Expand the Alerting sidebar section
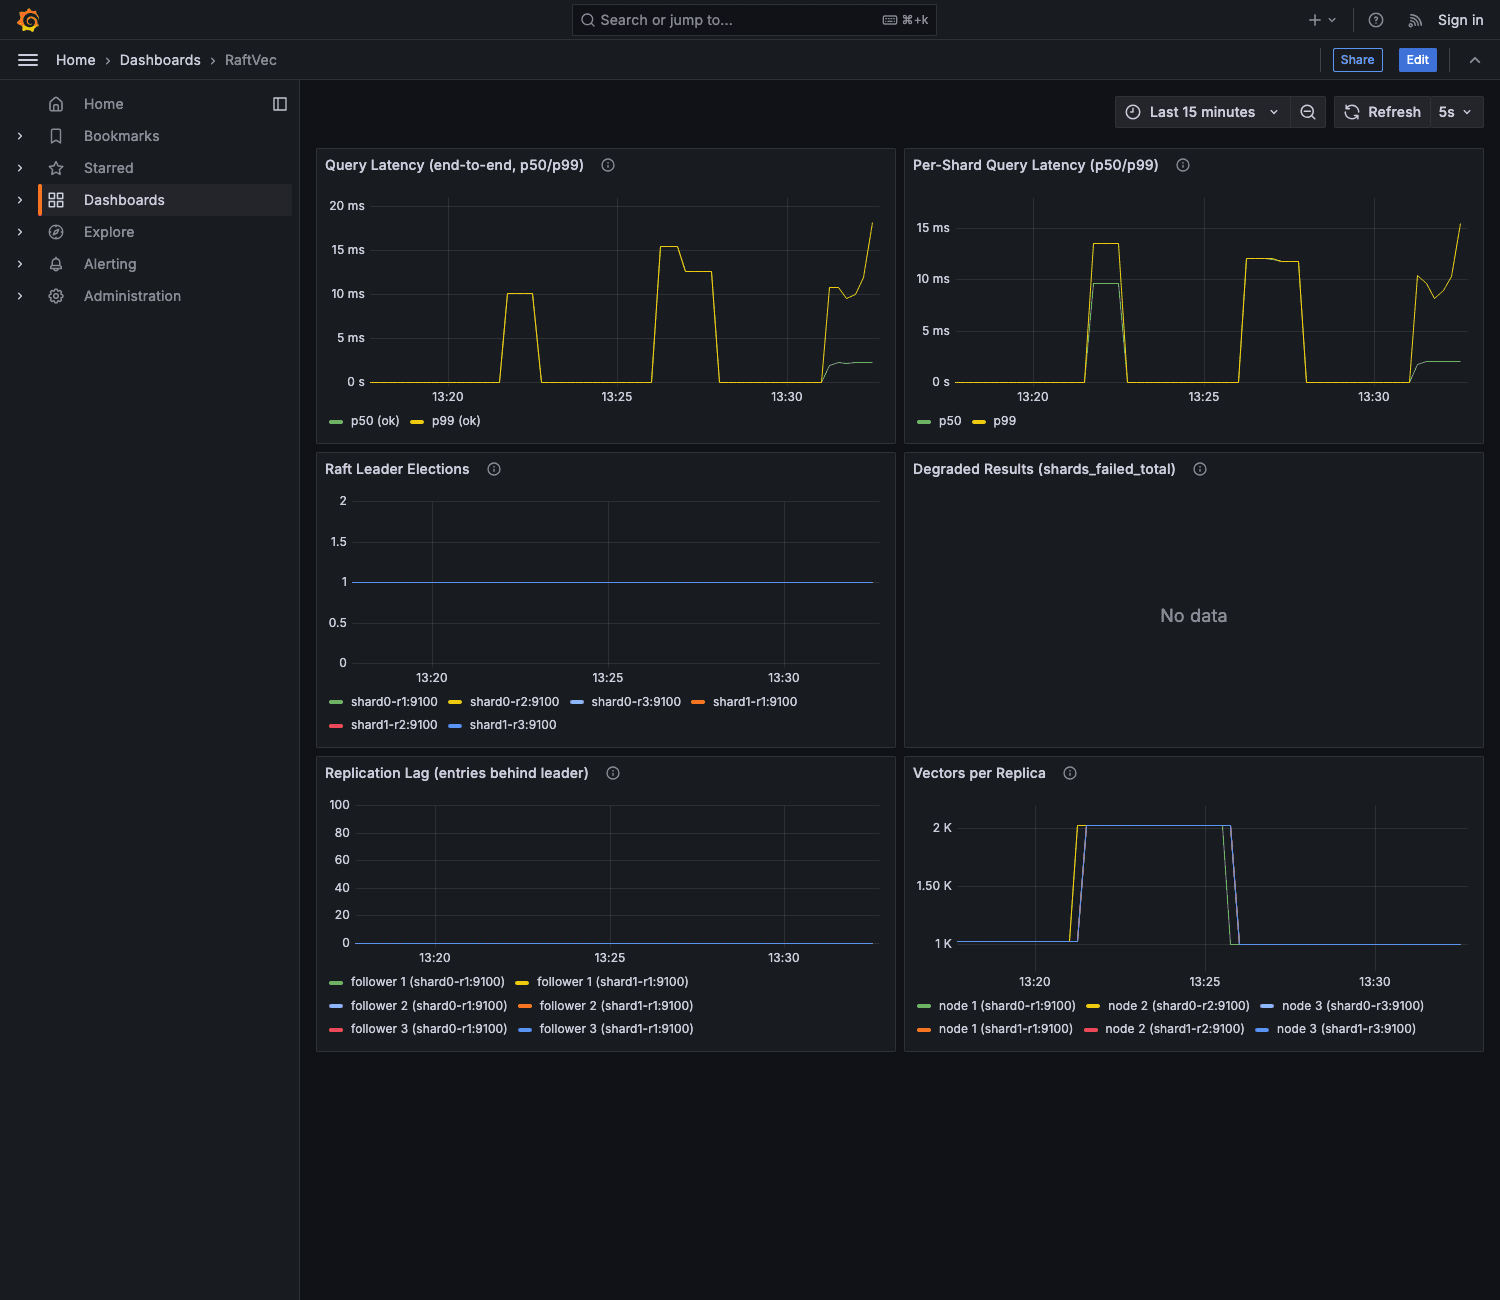Viewport: 1500px width, 1300px height. coord(20,264)
